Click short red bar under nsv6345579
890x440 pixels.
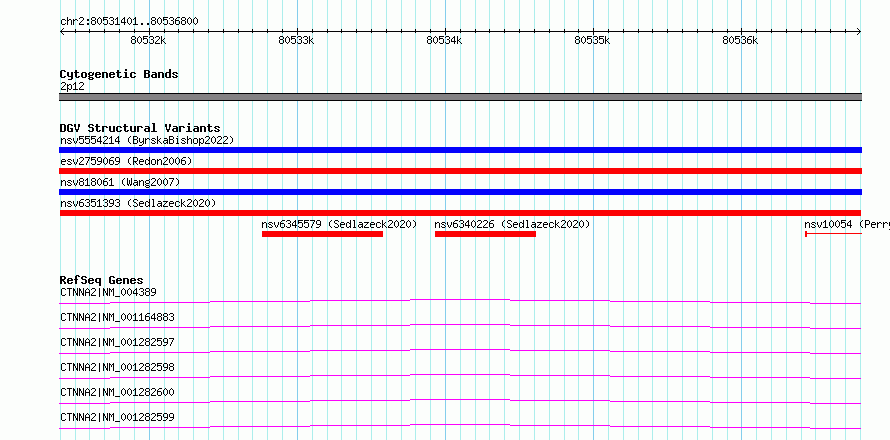point(322,234)
